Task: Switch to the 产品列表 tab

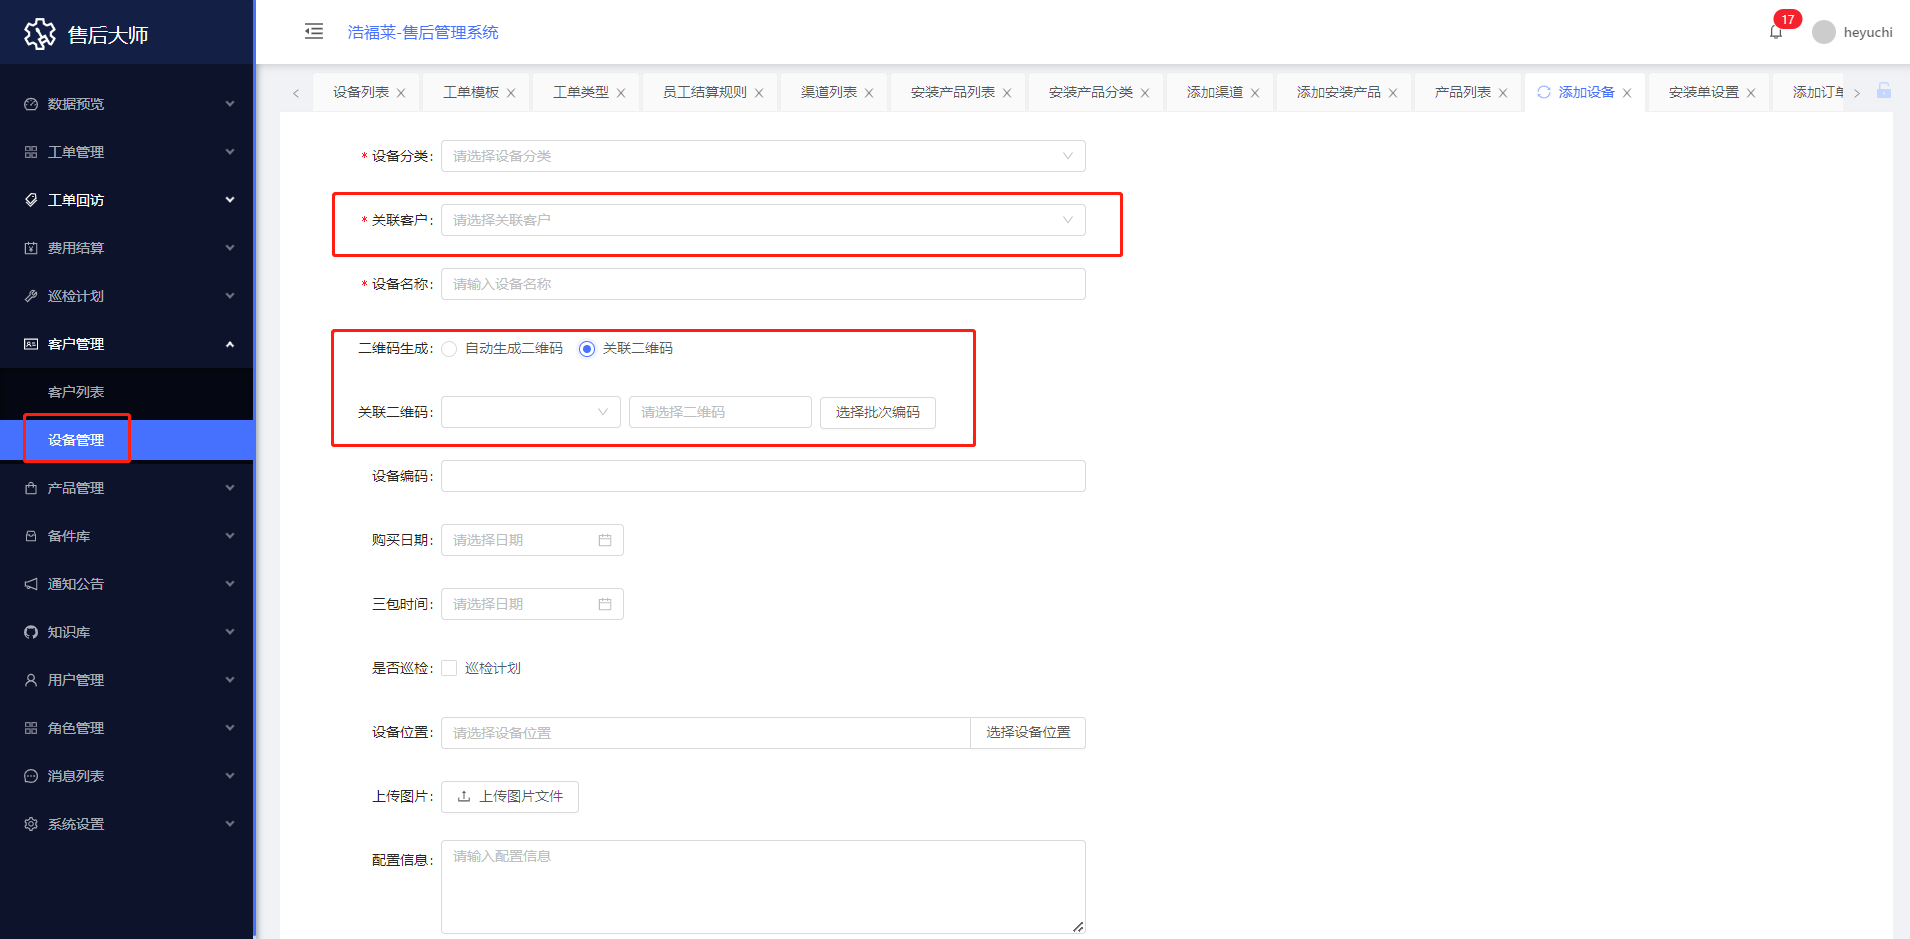Action: [x=1462, y=92]
